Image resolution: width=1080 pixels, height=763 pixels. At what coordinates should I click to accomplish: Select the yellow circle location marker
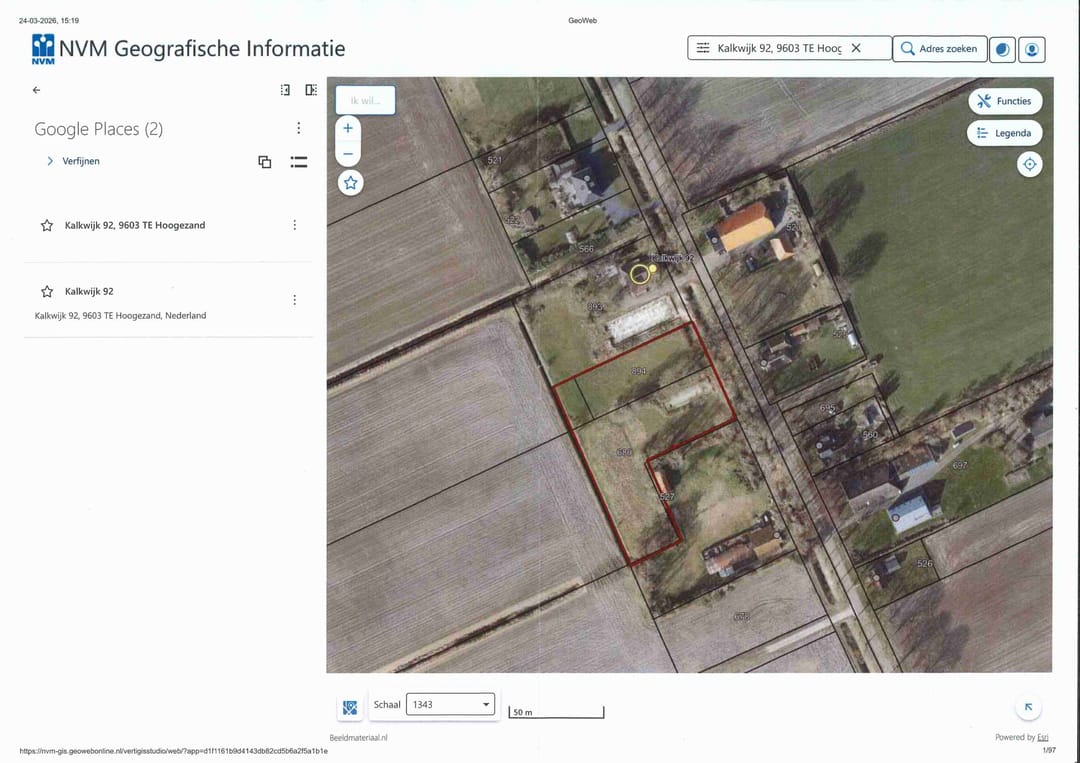click(x=640, y=274)
